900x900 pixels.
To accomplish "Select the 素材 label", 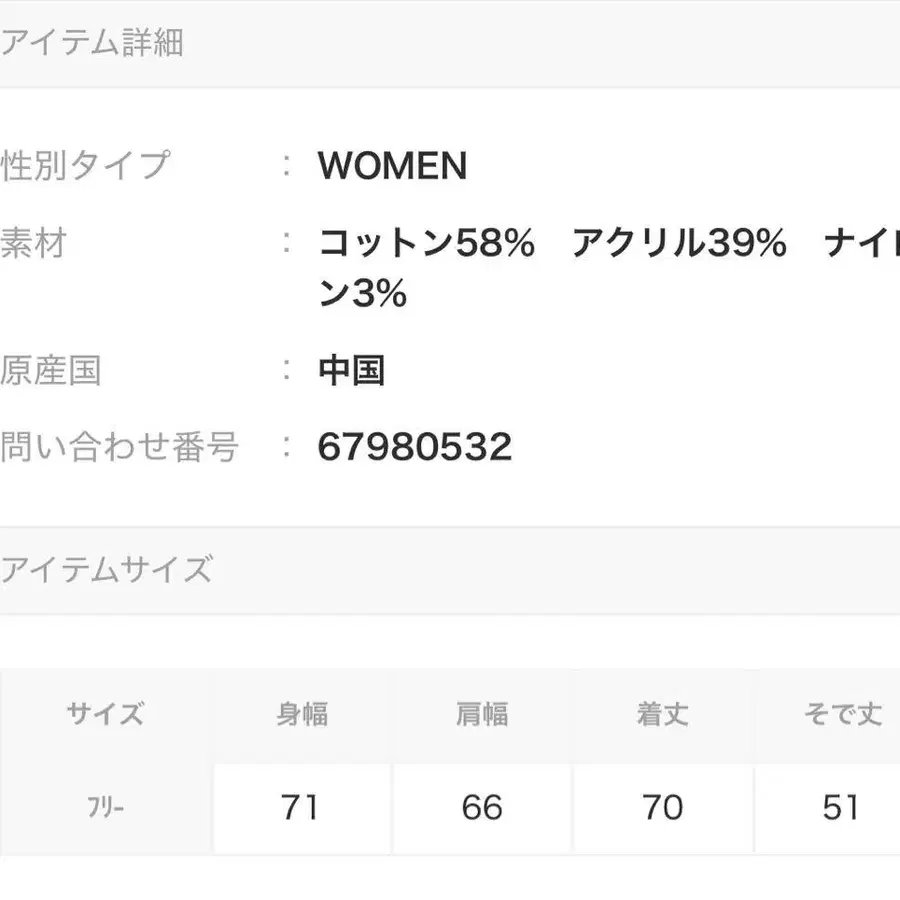I will [x=33, y=243].
